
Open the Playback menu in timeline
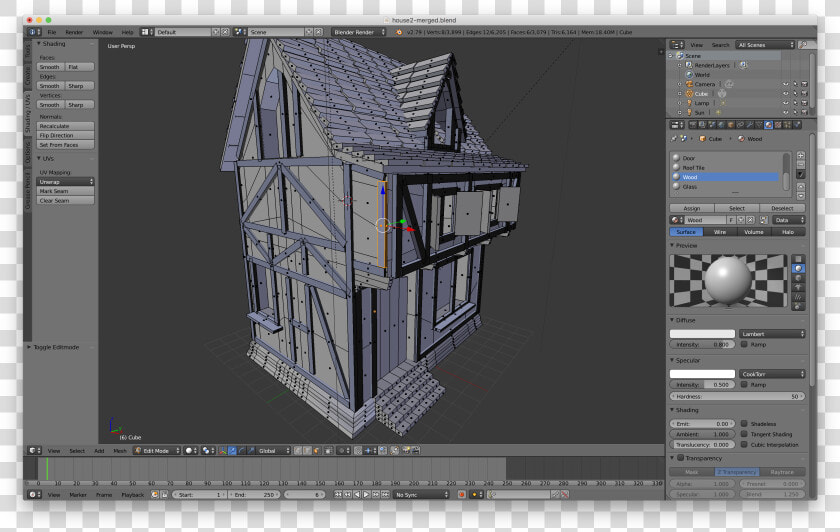pos(132,494)
